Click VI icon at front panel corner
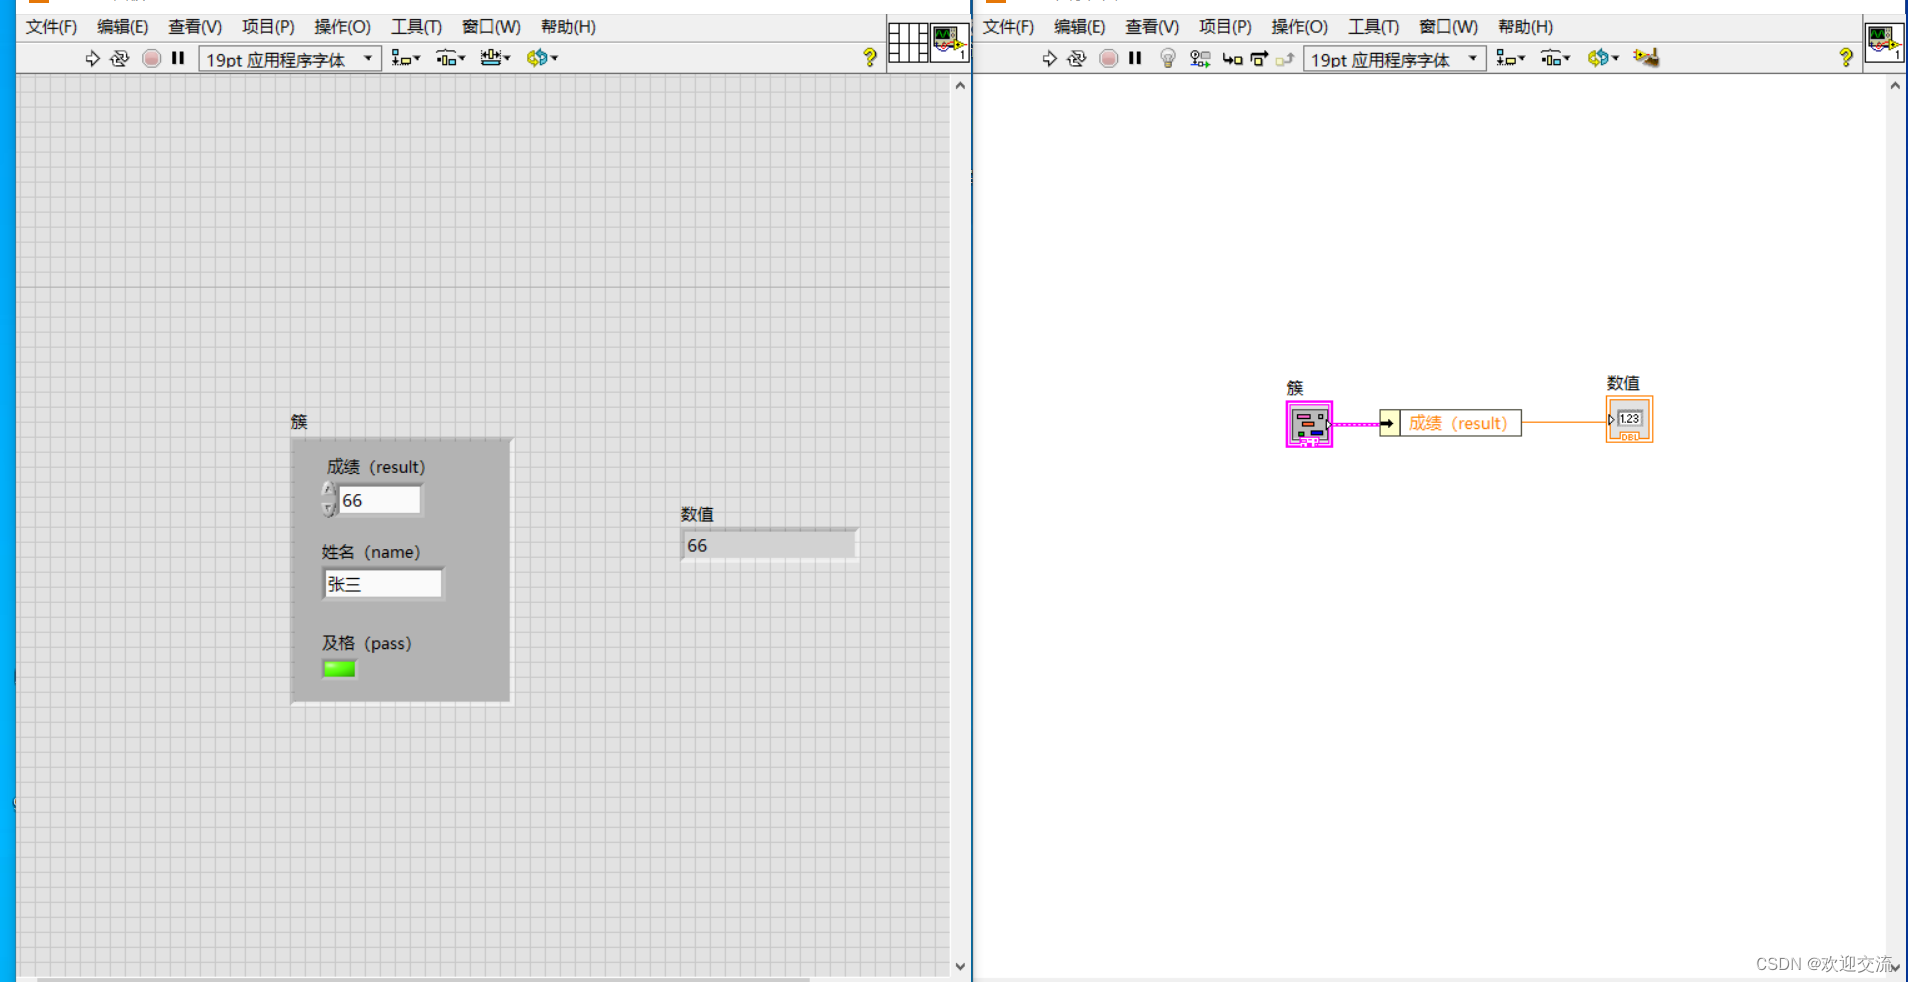Viewport: 1908px width, 982px height. [x=949, y=42]
